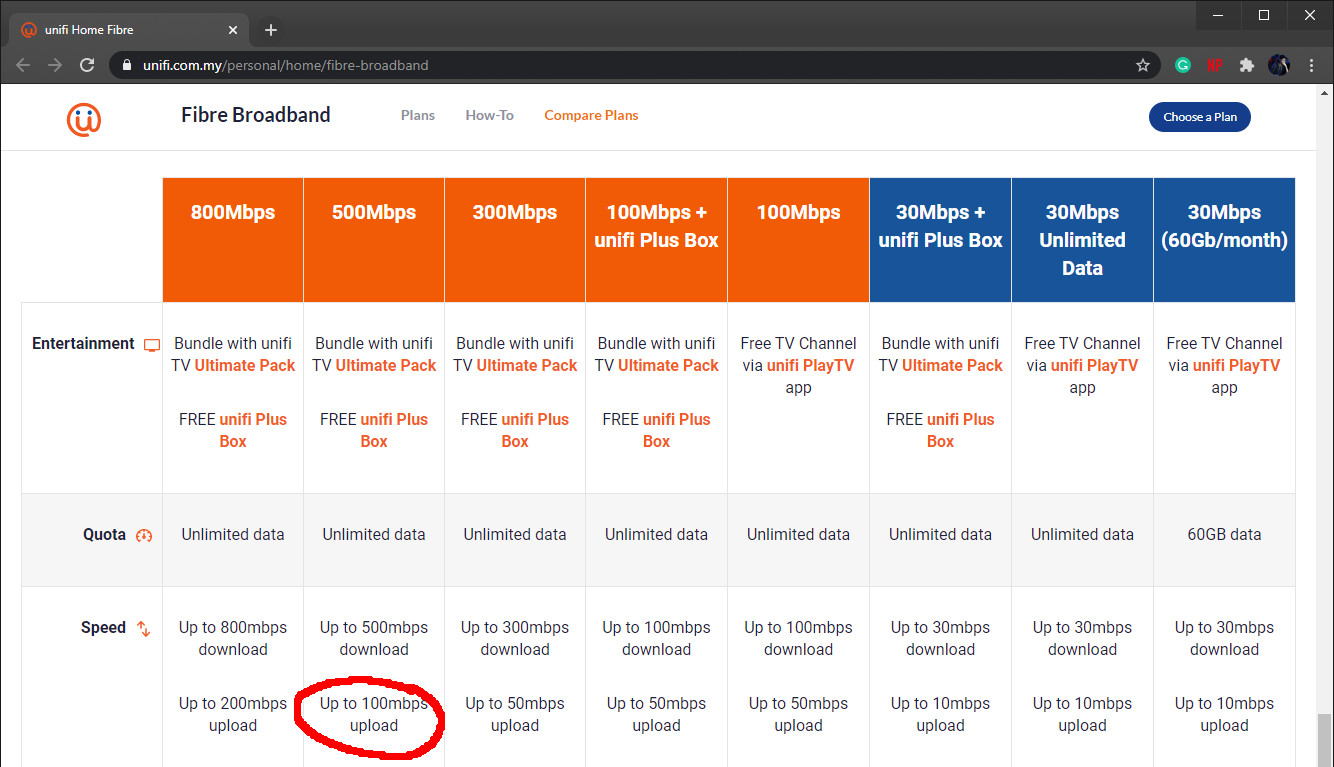View site info via padlock icon
This screenshot has width=1334, height=767.
tap(126, 65)
